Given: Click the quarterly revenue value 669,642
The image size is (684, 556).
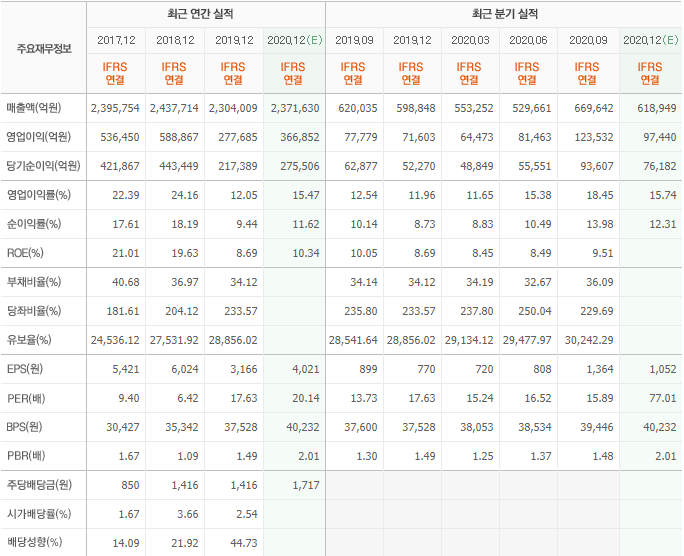Looking at the screenshot, I should 594,108.
